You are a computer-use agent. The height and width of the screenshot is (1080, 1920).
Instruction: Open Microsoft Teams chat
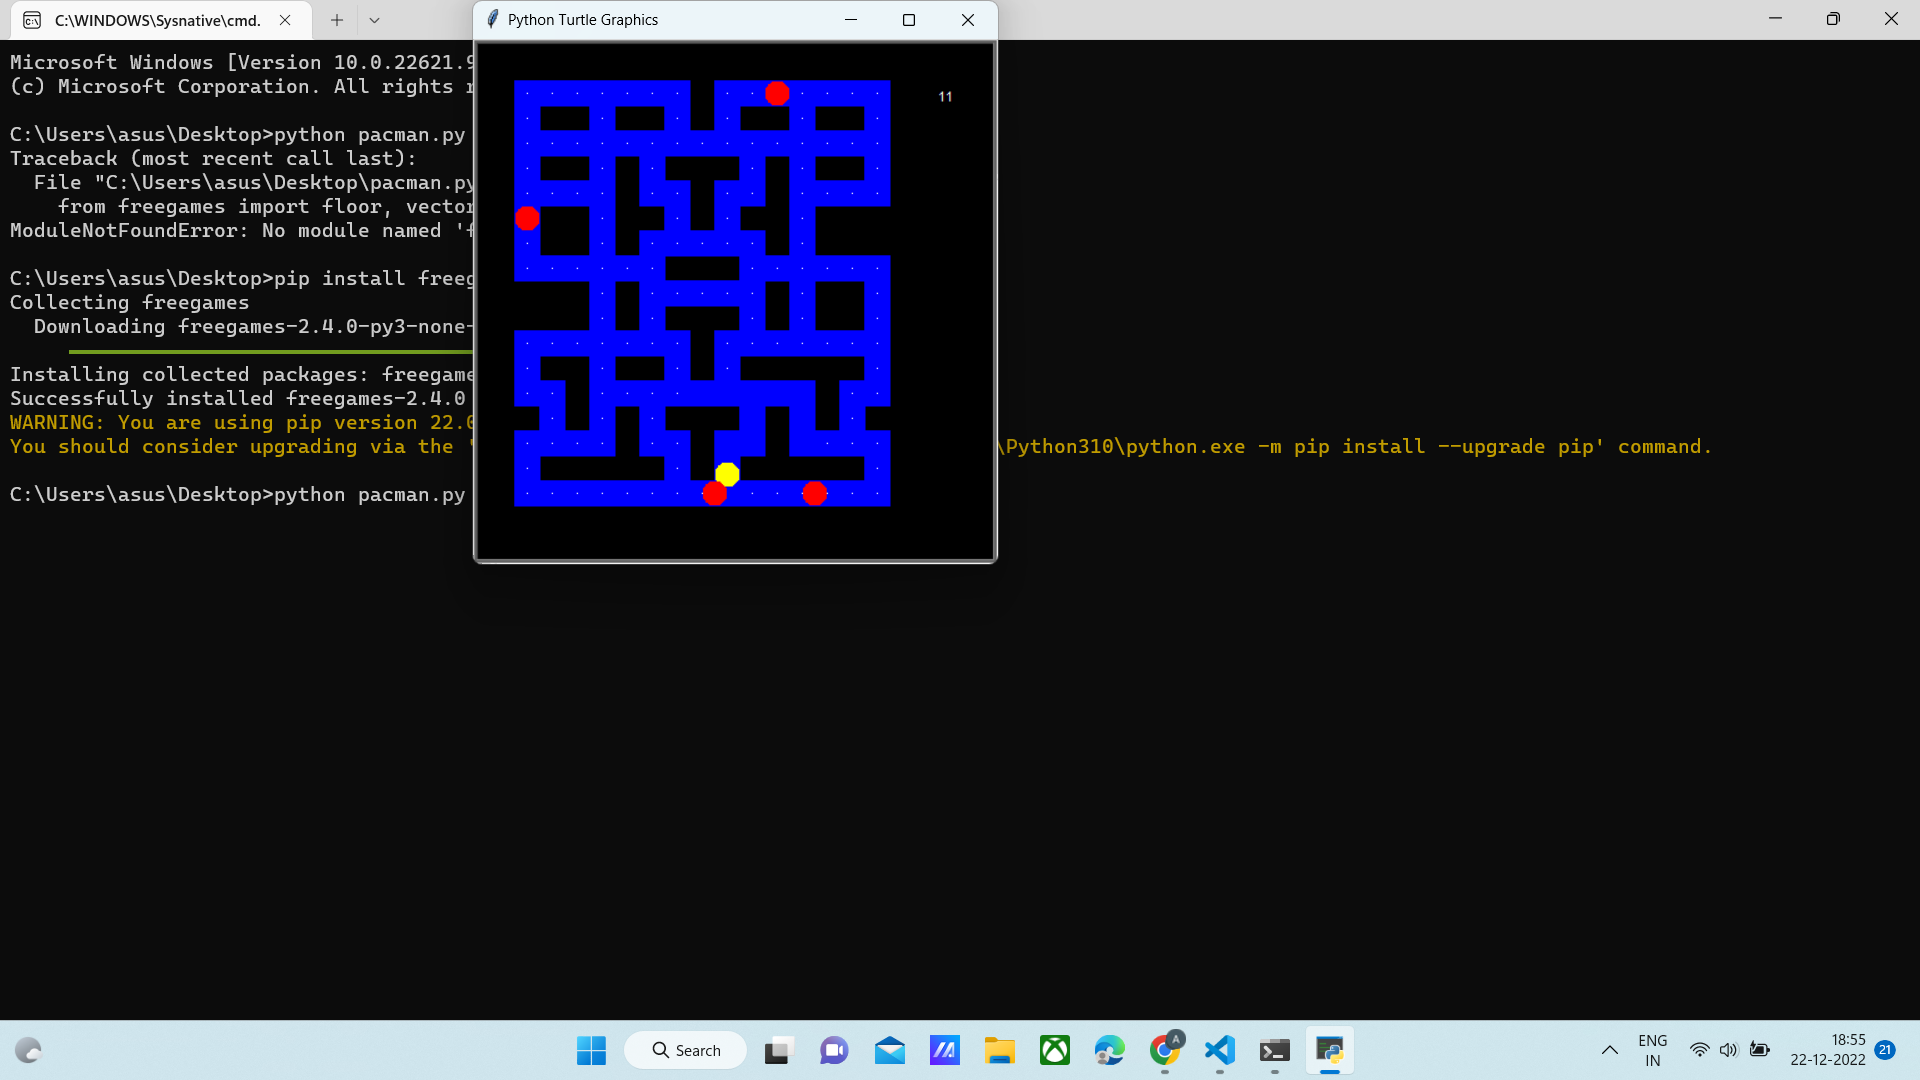pyautogui.click(x=834, y=1050)
